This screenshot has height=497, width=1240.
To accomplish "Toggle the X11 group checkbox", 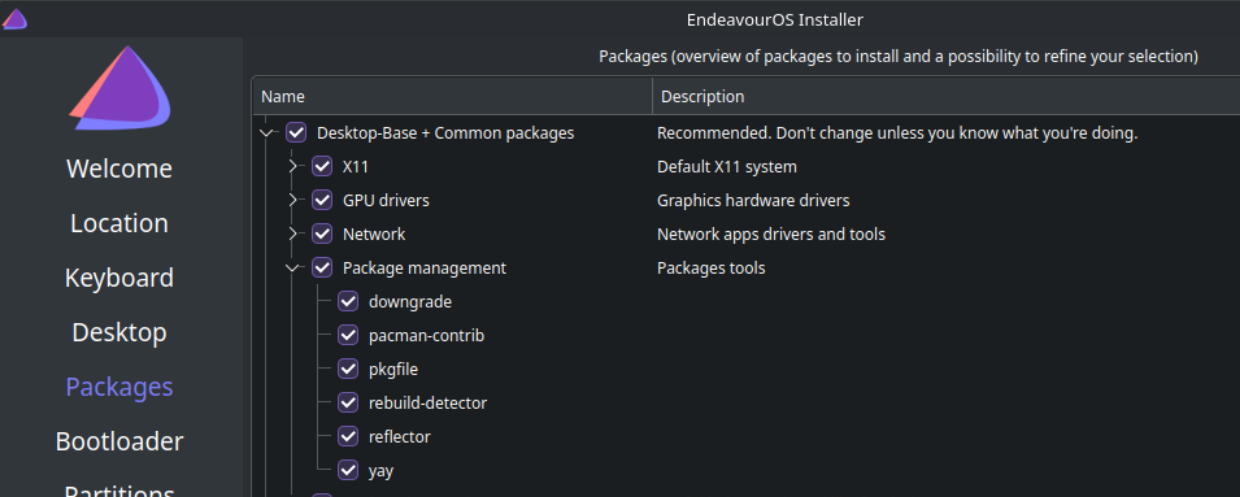I will [x=322, y=167].
